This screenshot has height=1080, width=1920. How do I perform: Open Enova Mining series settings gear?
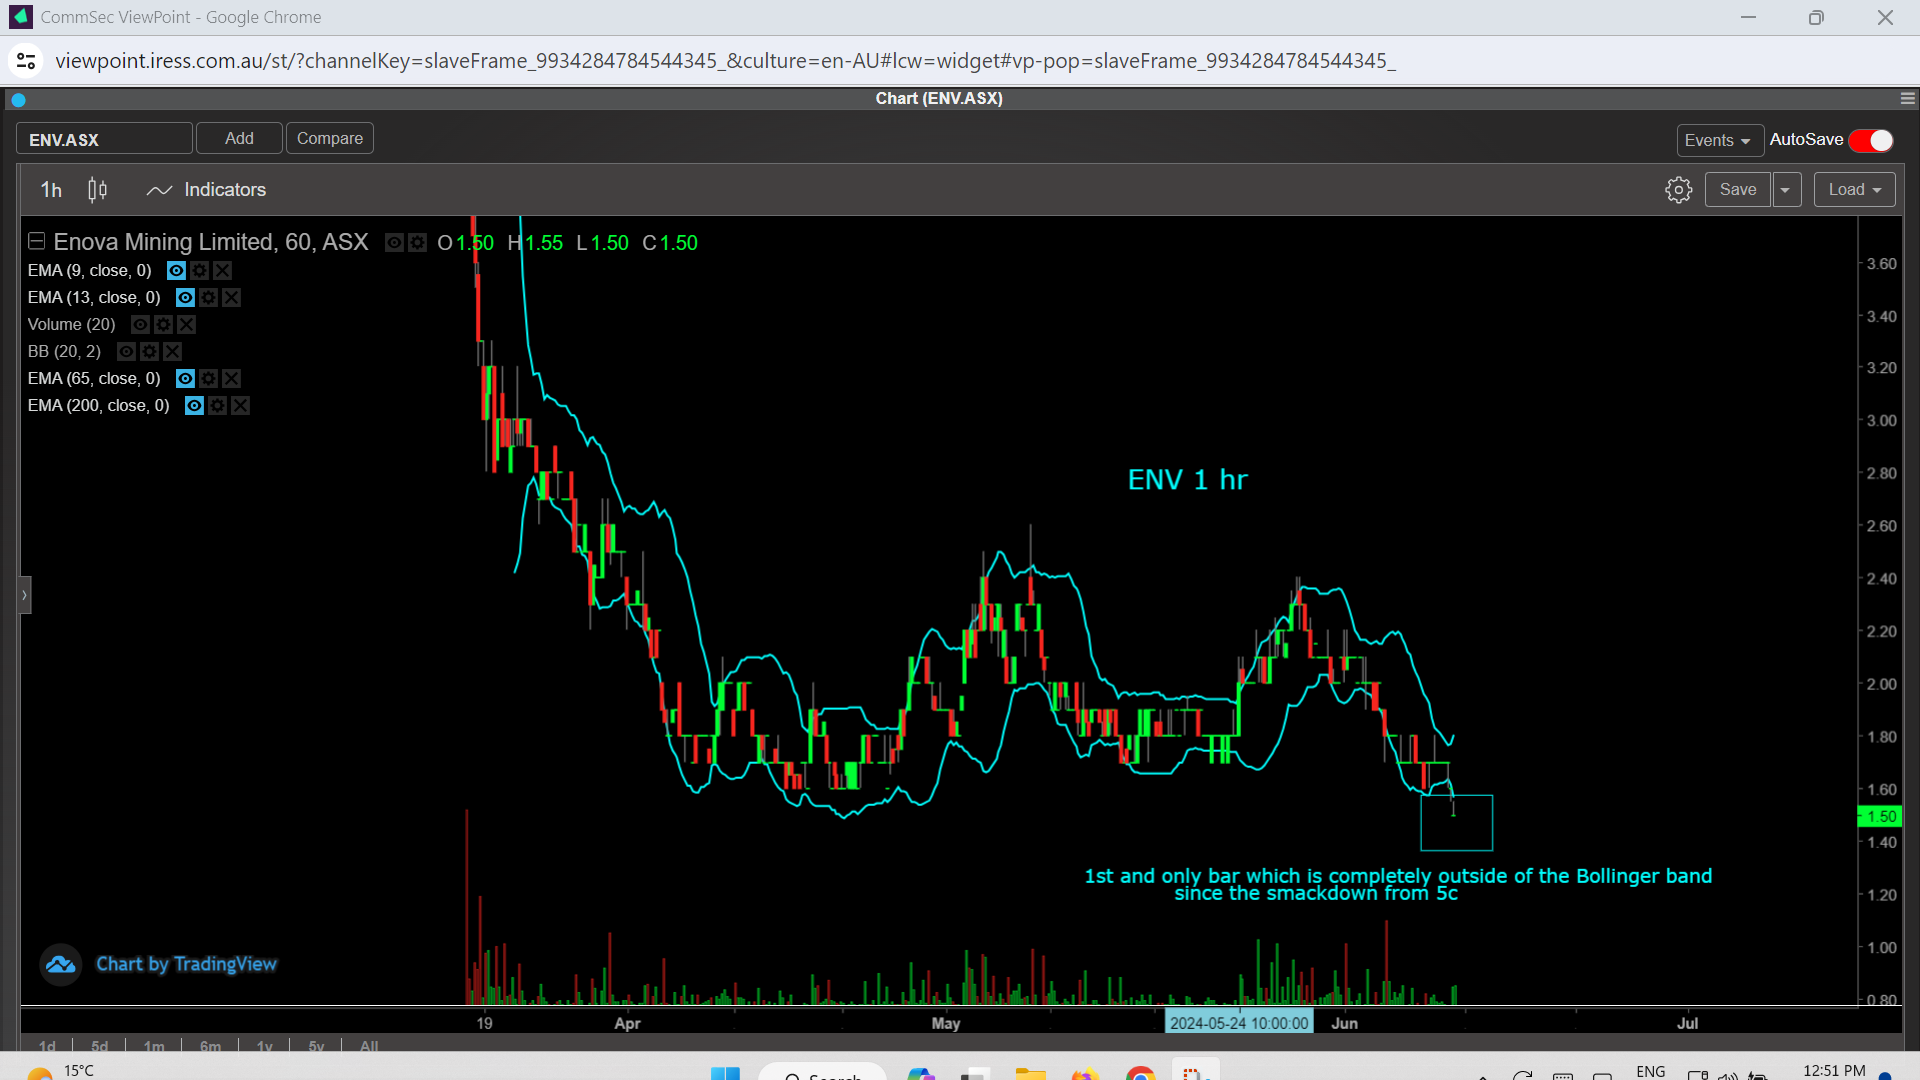coord(417,243)
